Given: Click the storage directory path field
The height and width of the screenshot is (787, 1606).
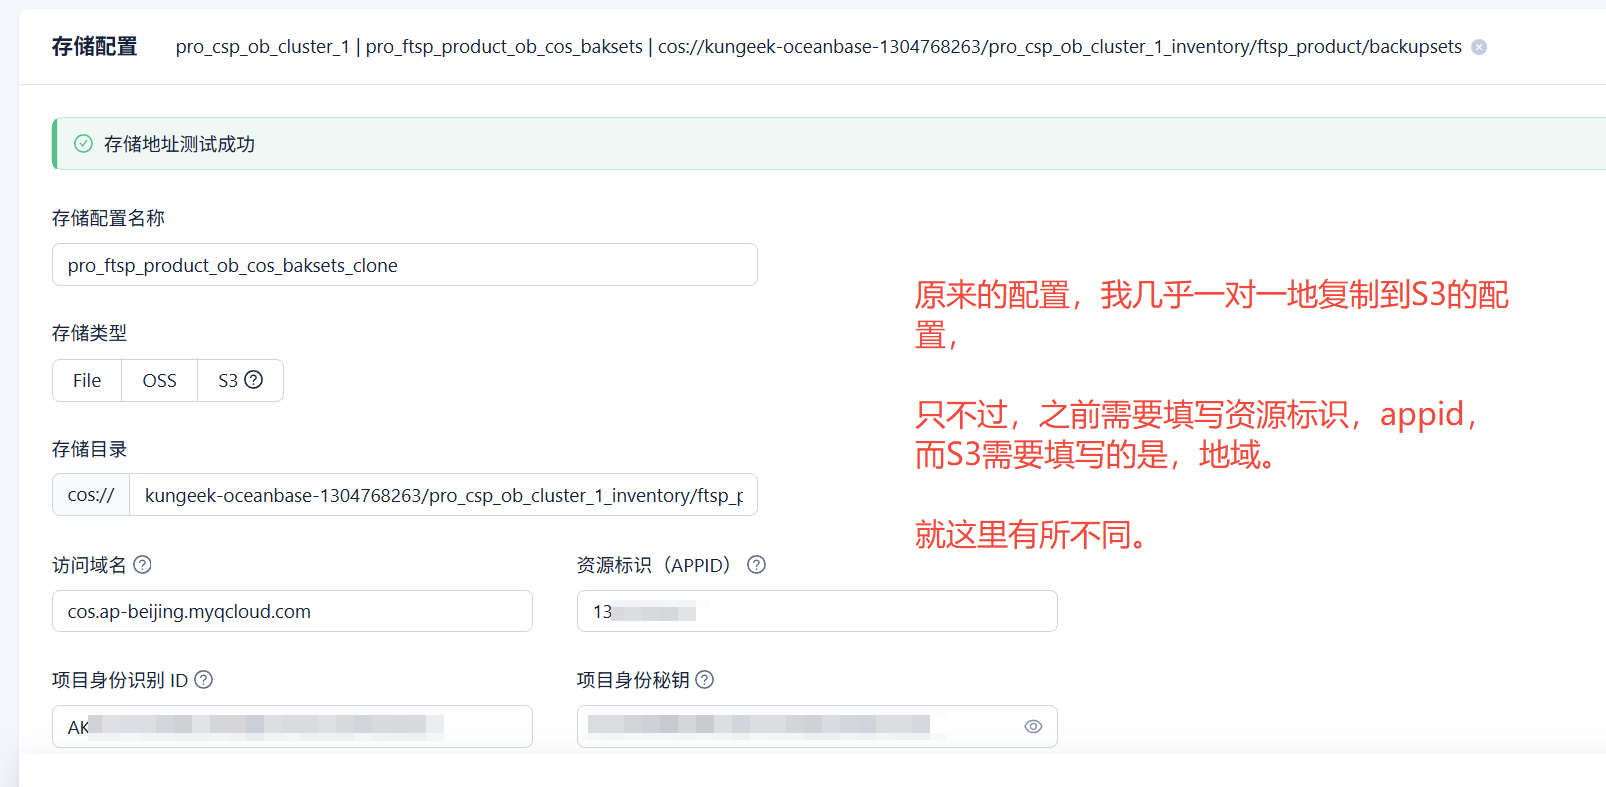Looking at the screenshot, I should pyautogui.click(x=443, y=495).
